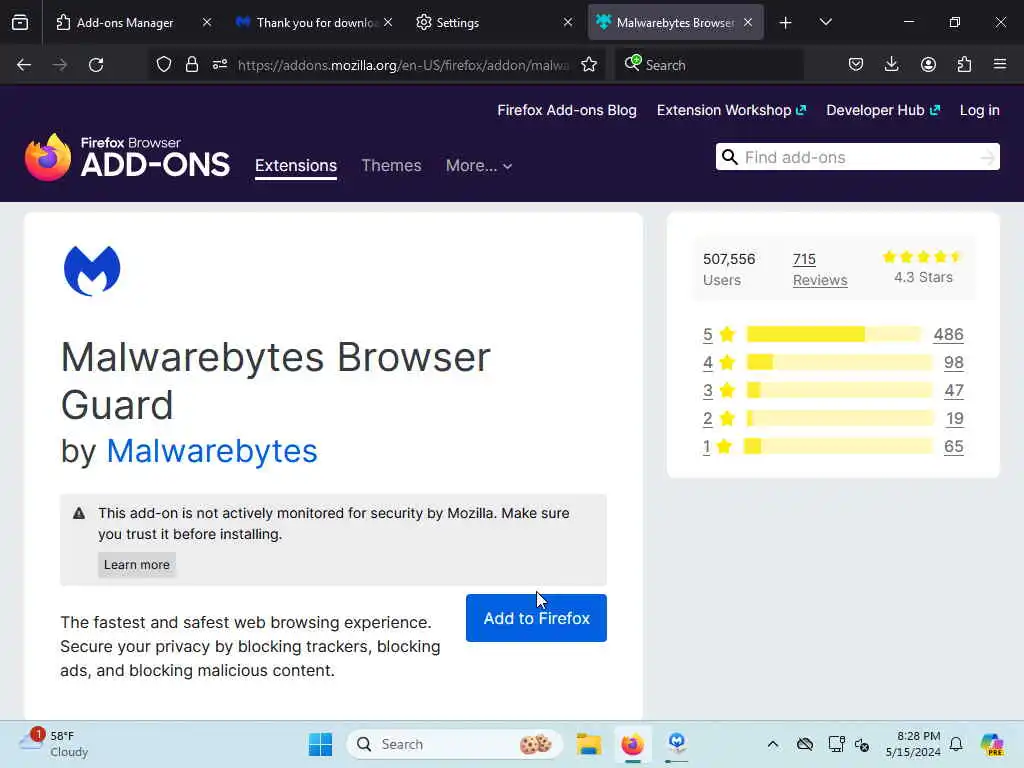Open the Extension Workshop link
Screen dimensions: 1024x768
tap(731, 110)
